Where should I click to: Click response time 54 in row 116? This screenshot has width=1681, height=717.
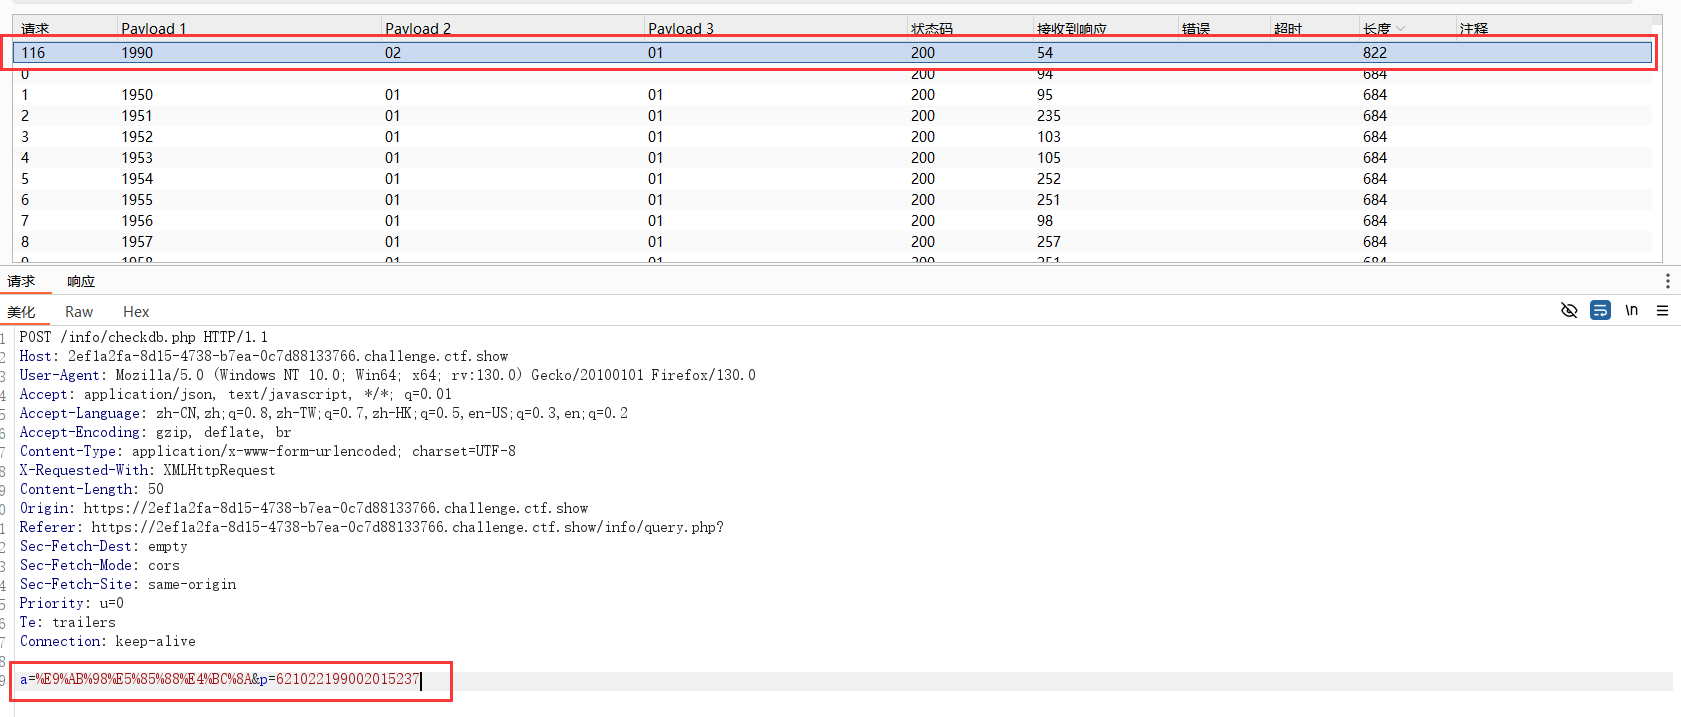click(x=1045, y=53)
